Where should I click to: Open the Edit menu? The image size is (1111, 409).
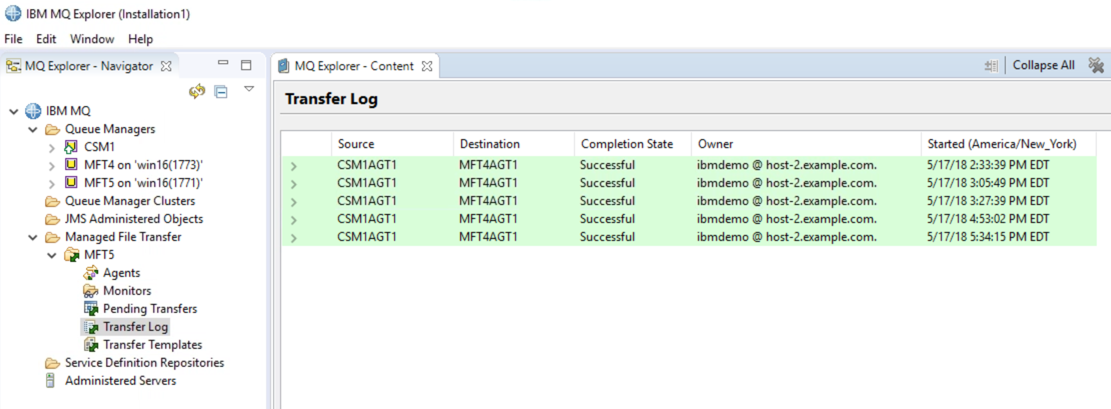(x=46, y=39)
